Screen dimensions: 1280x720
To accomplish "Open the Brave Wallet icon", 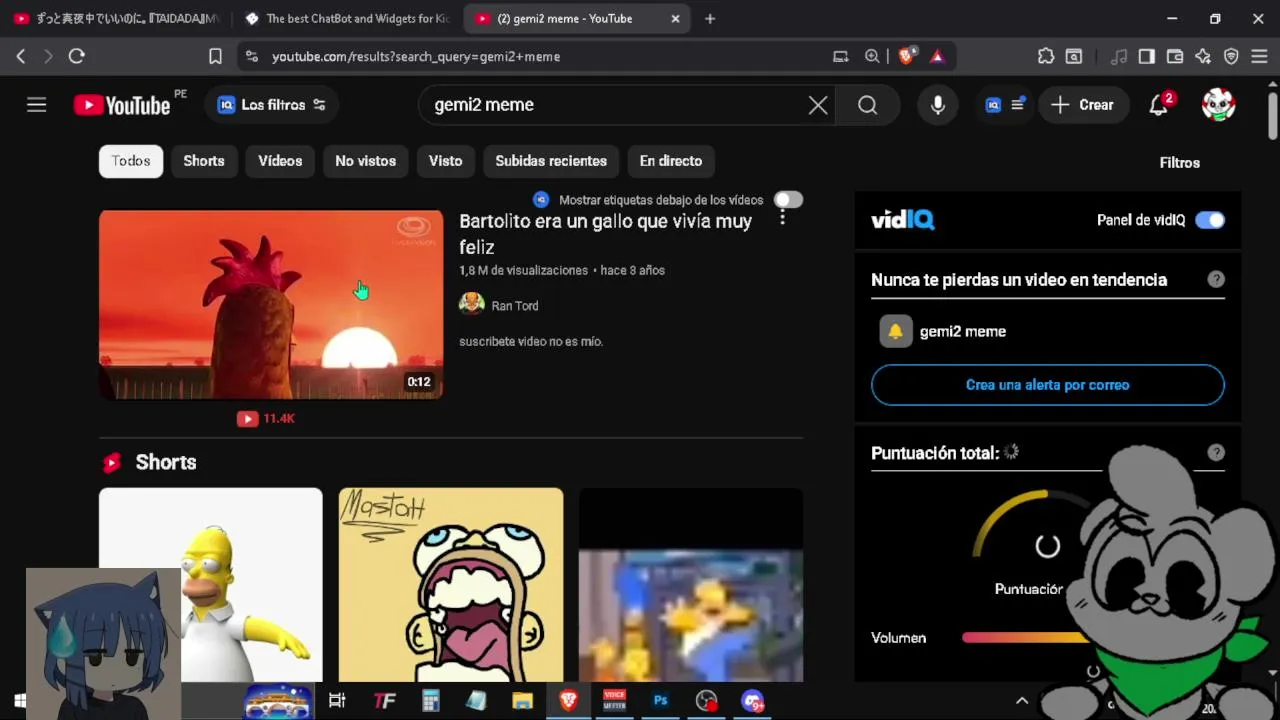I will [1175, 57].
